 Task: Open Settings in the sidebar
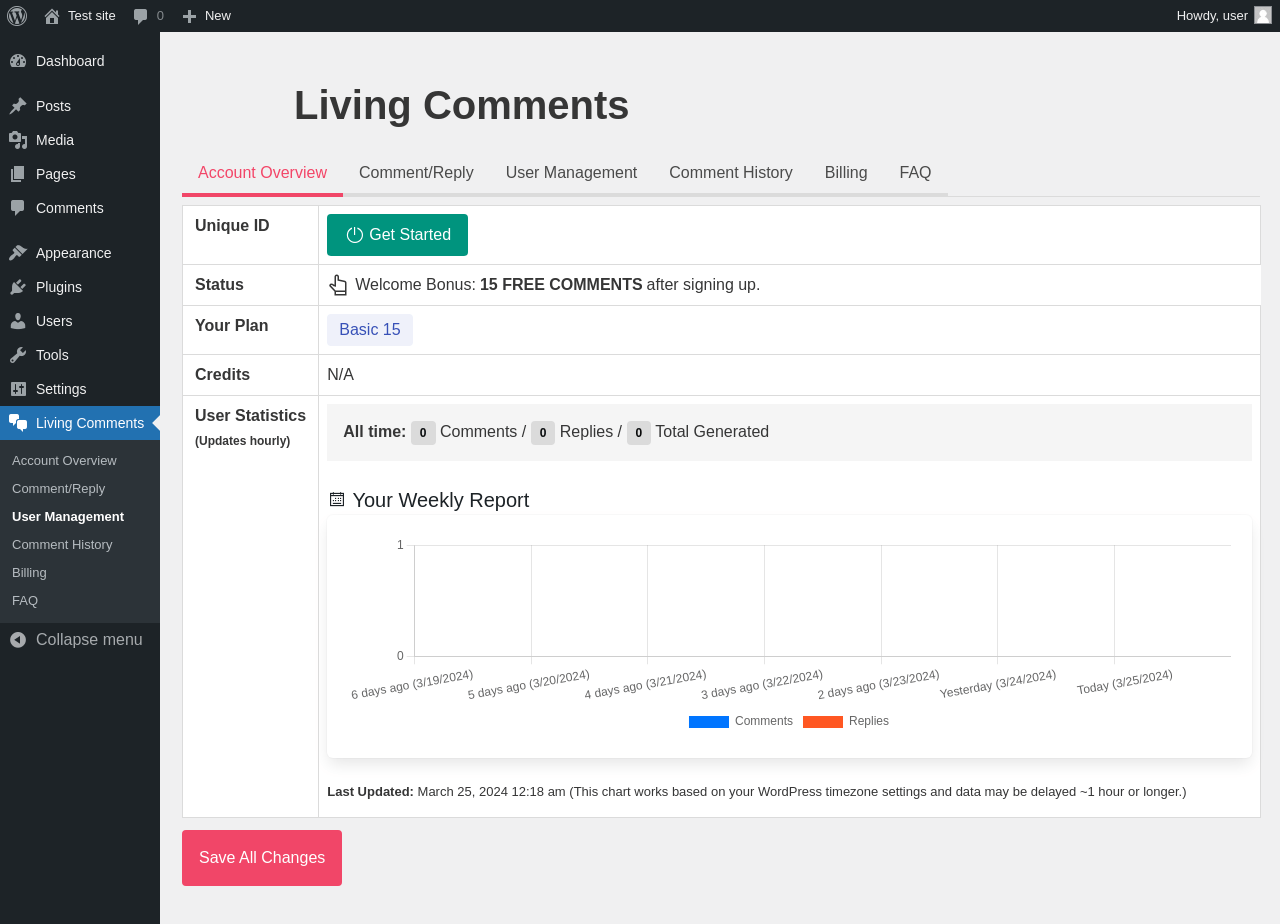coord(80,389)
